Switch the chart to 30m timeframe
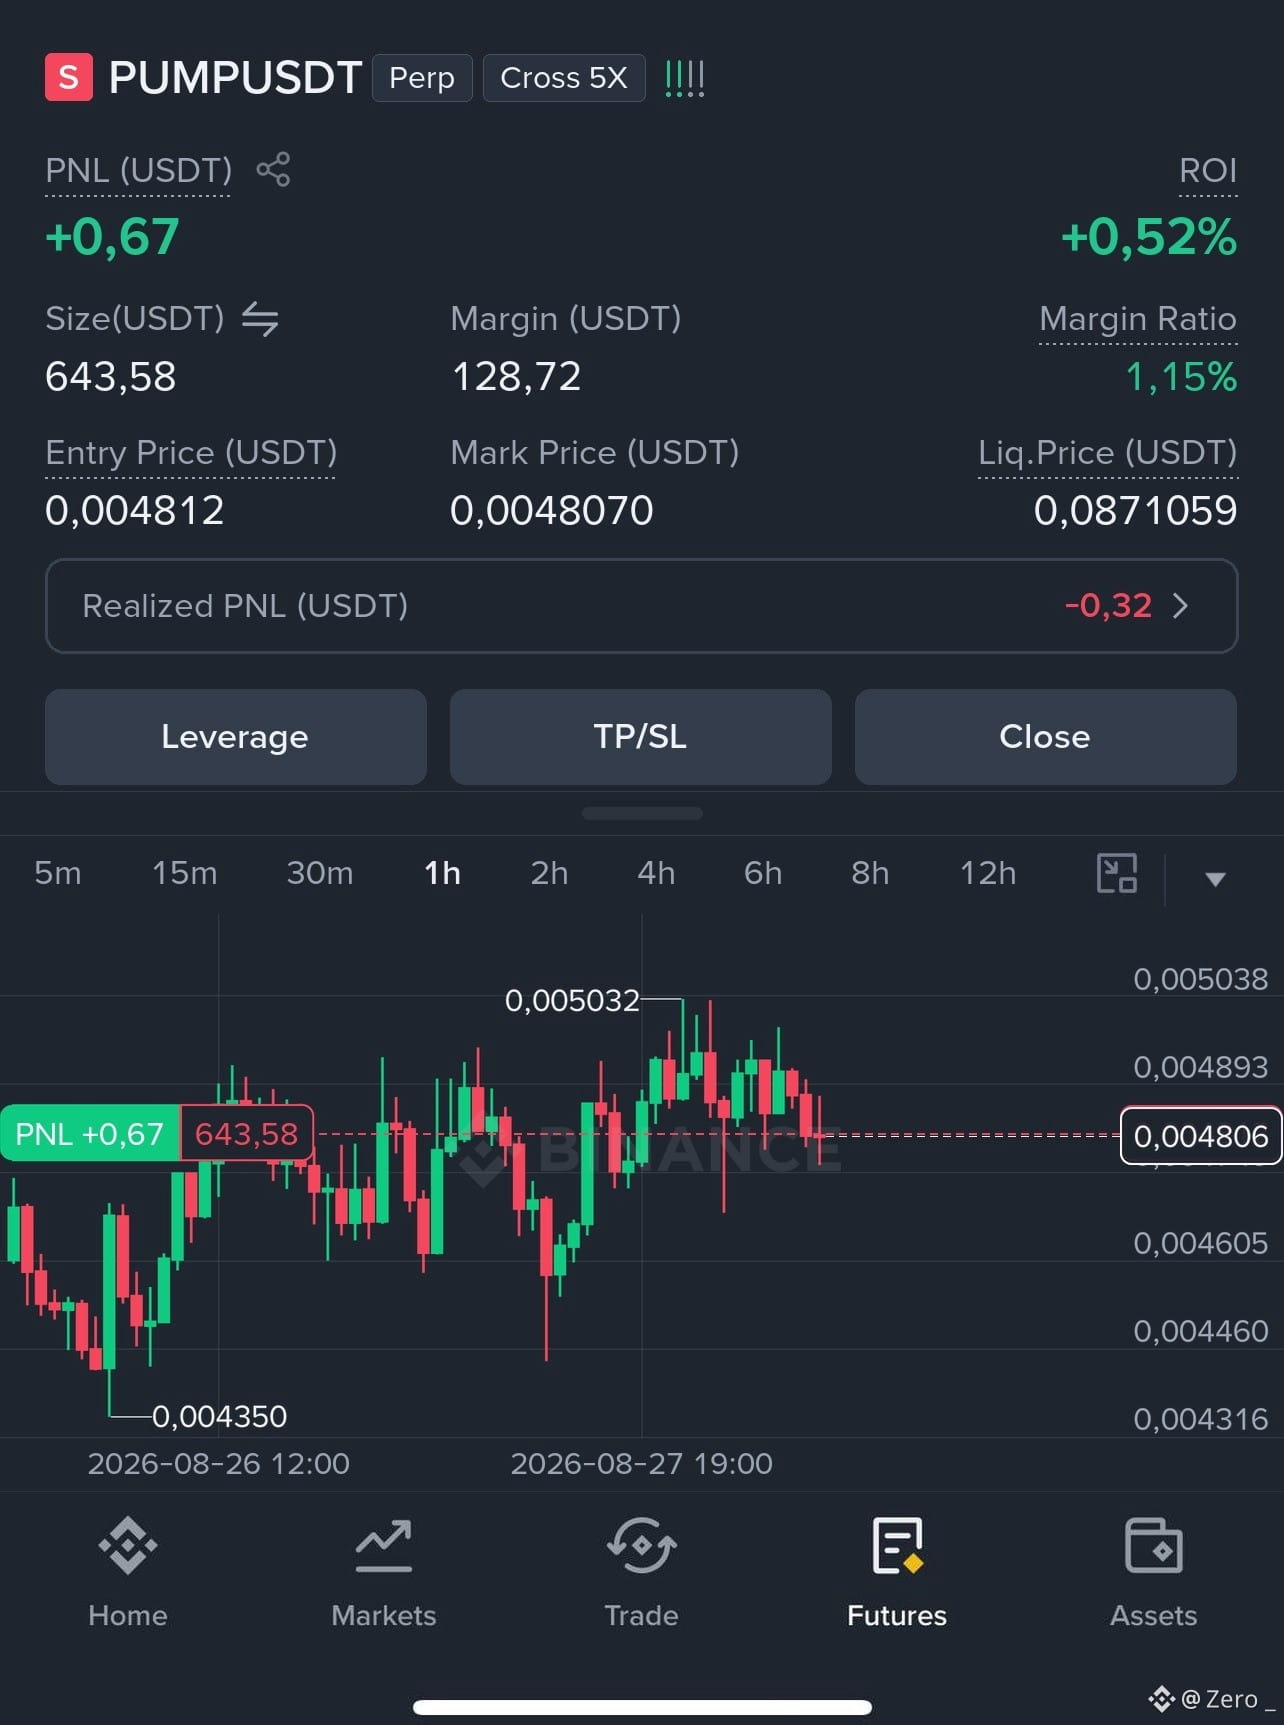Image resolution: width=1284 pixels, height=1725 pixels. (x=320, y=873)
